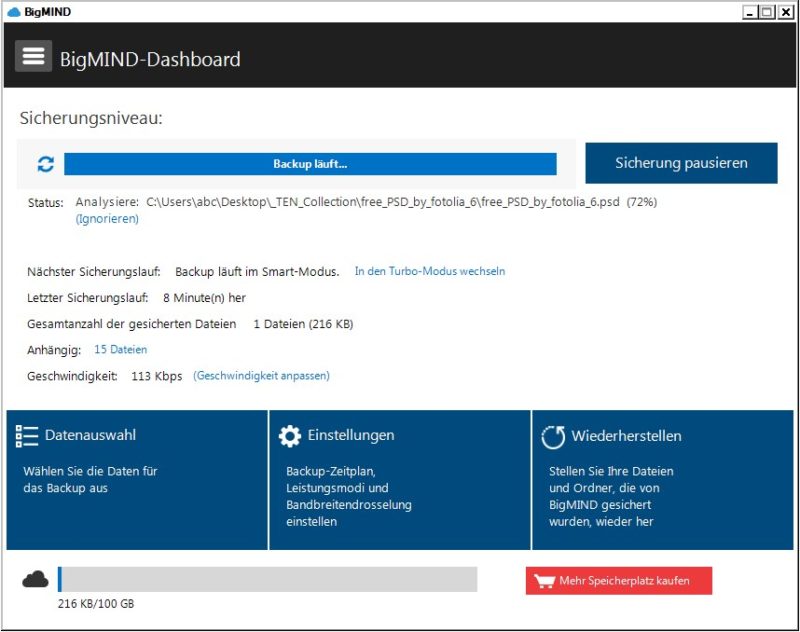Click Backup läuft im Smart-Modus text
This screenshot has width=800, height=632.
[x=257, y=272]
